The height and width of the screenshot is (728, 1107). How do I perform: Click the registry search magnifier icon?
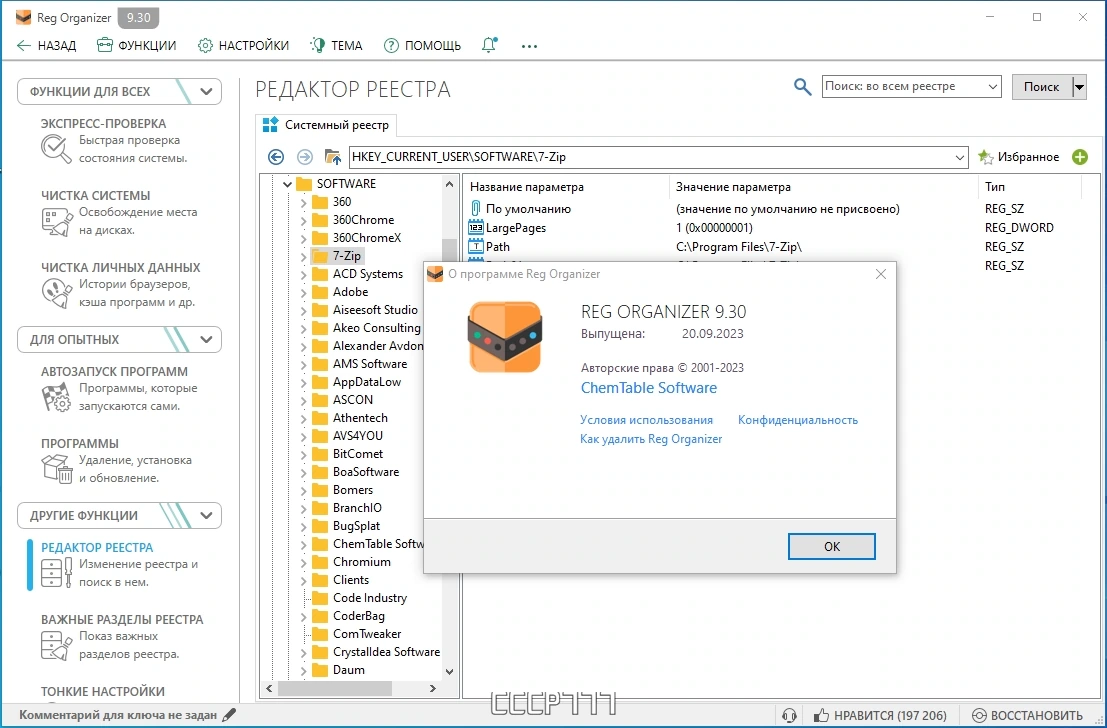802,87
